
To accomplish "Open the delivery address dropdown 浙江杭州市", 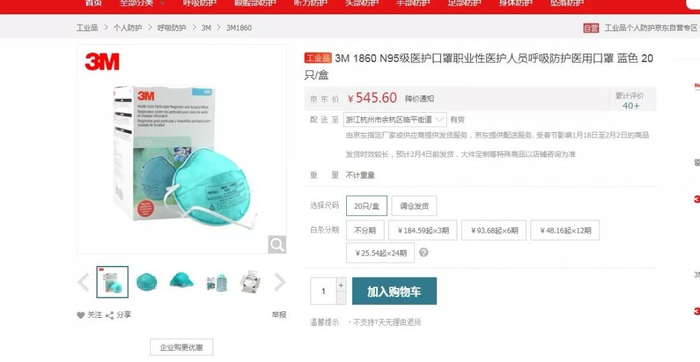I will tap(395, 120).
